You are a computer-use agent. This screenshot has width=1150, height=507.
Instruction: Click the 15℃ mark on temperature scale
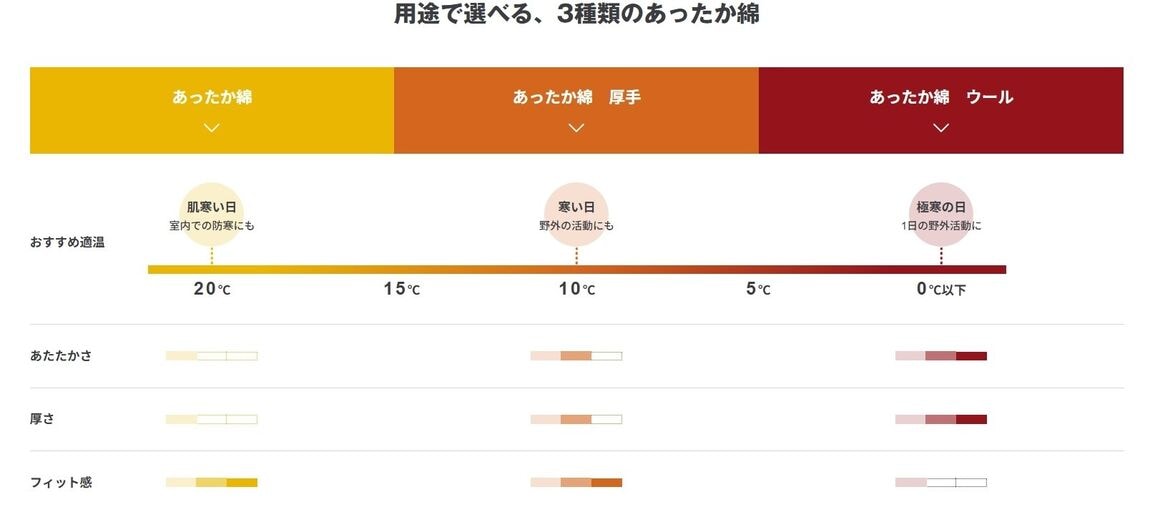(401, 290)
